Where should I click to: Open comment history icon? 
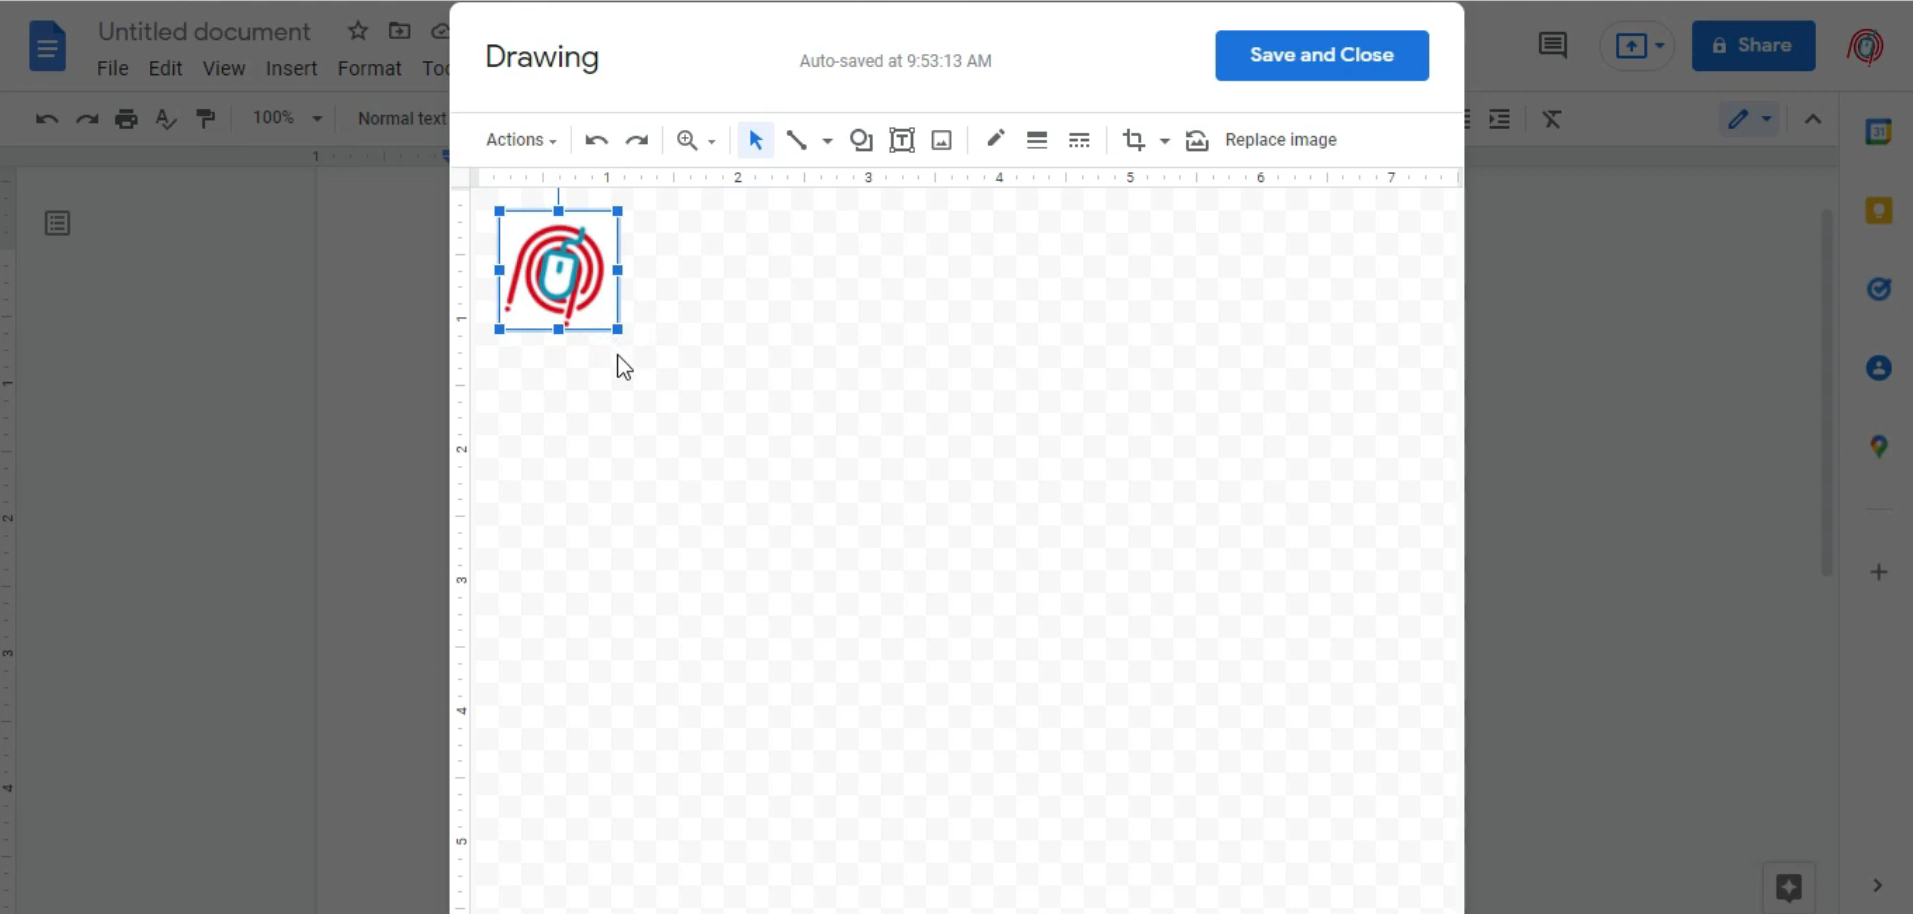pyautogui.click(x=1552, y=45)
